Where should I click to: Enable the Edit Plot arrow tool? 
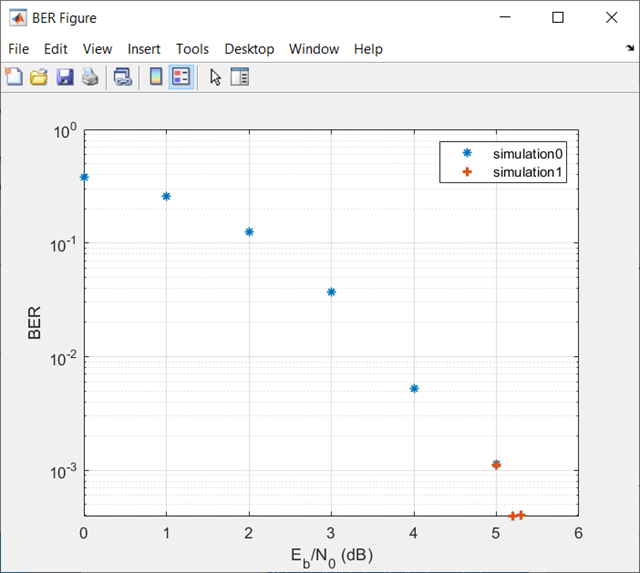pyautogui.click(x=215, y=77)
